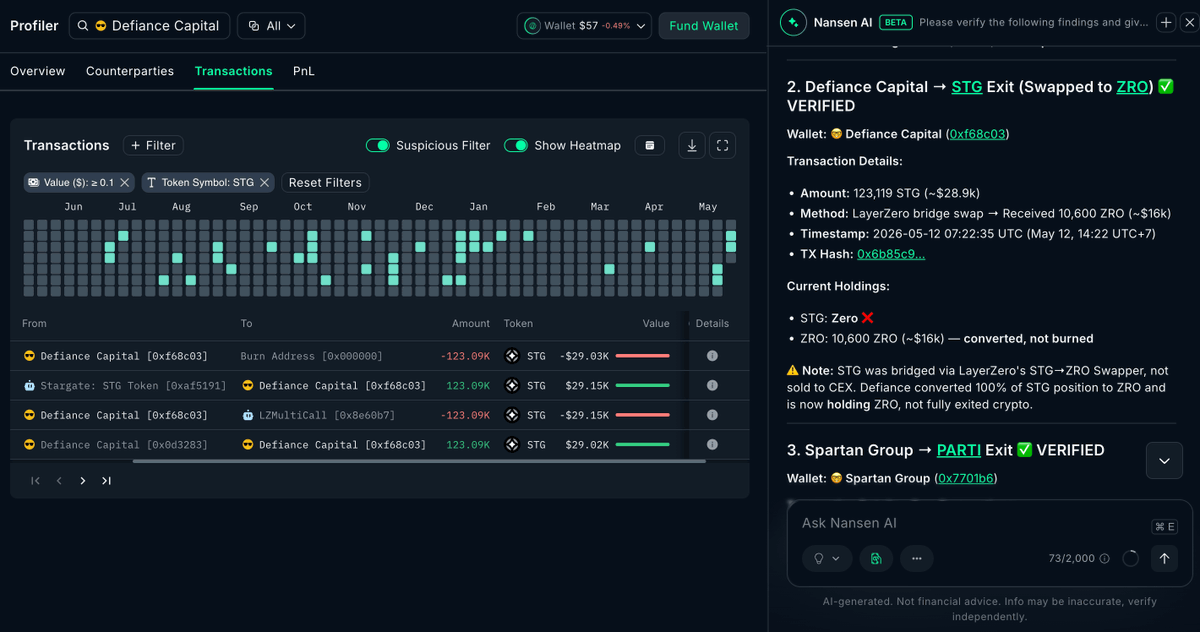Viewport: 1200px width, 632px height.
Task: Click the wallet icon in the top bar
Action: [532, 26]
